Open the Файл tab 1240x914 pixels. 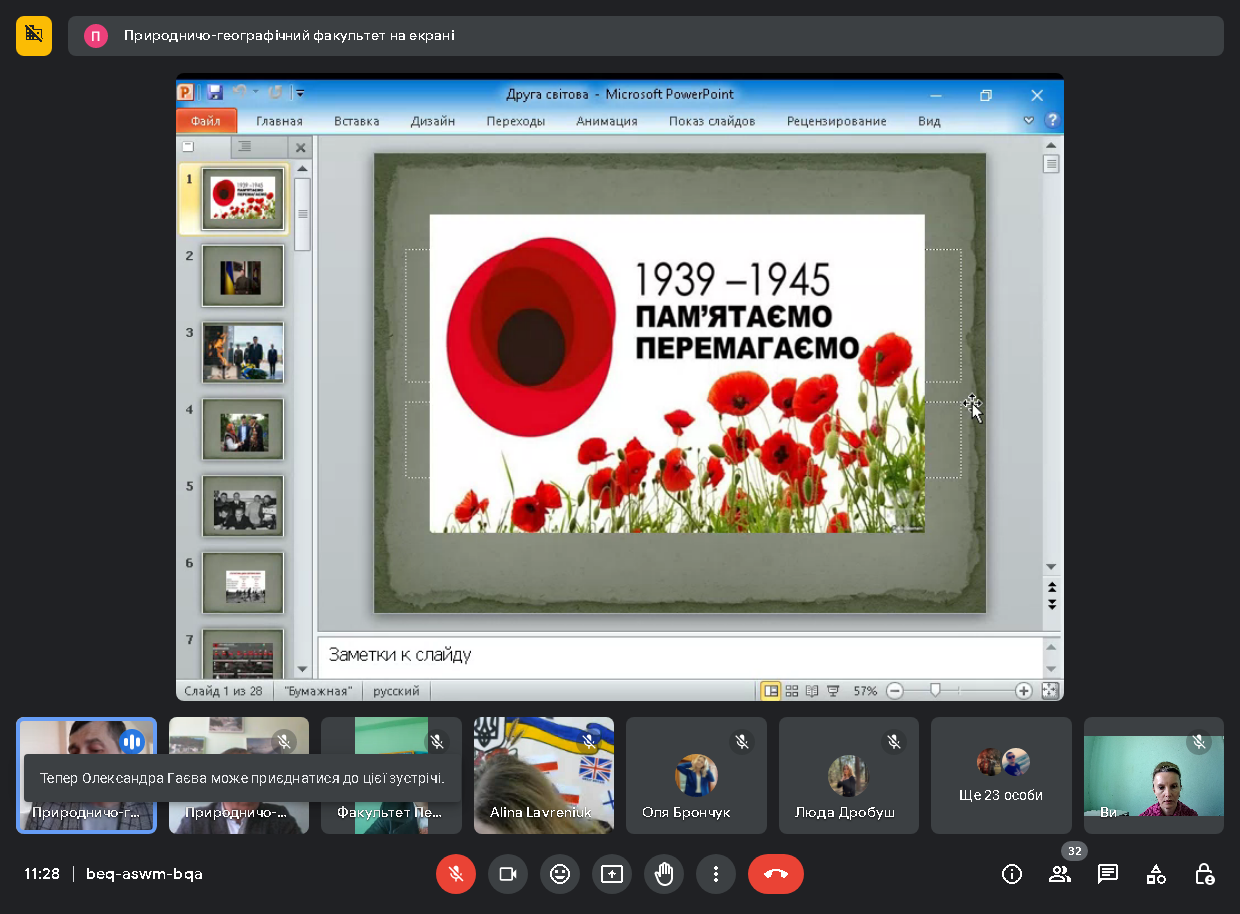click(x=206, y=121)
